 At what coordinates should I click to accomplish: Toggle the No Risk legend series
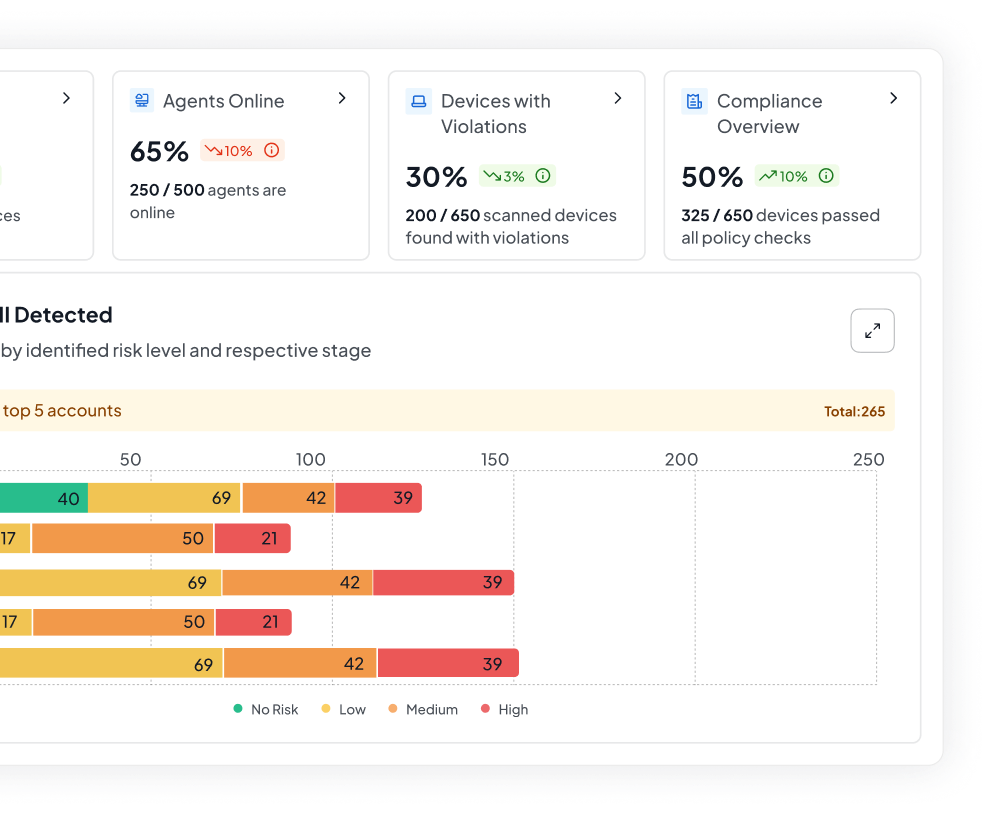pos(266,709)
